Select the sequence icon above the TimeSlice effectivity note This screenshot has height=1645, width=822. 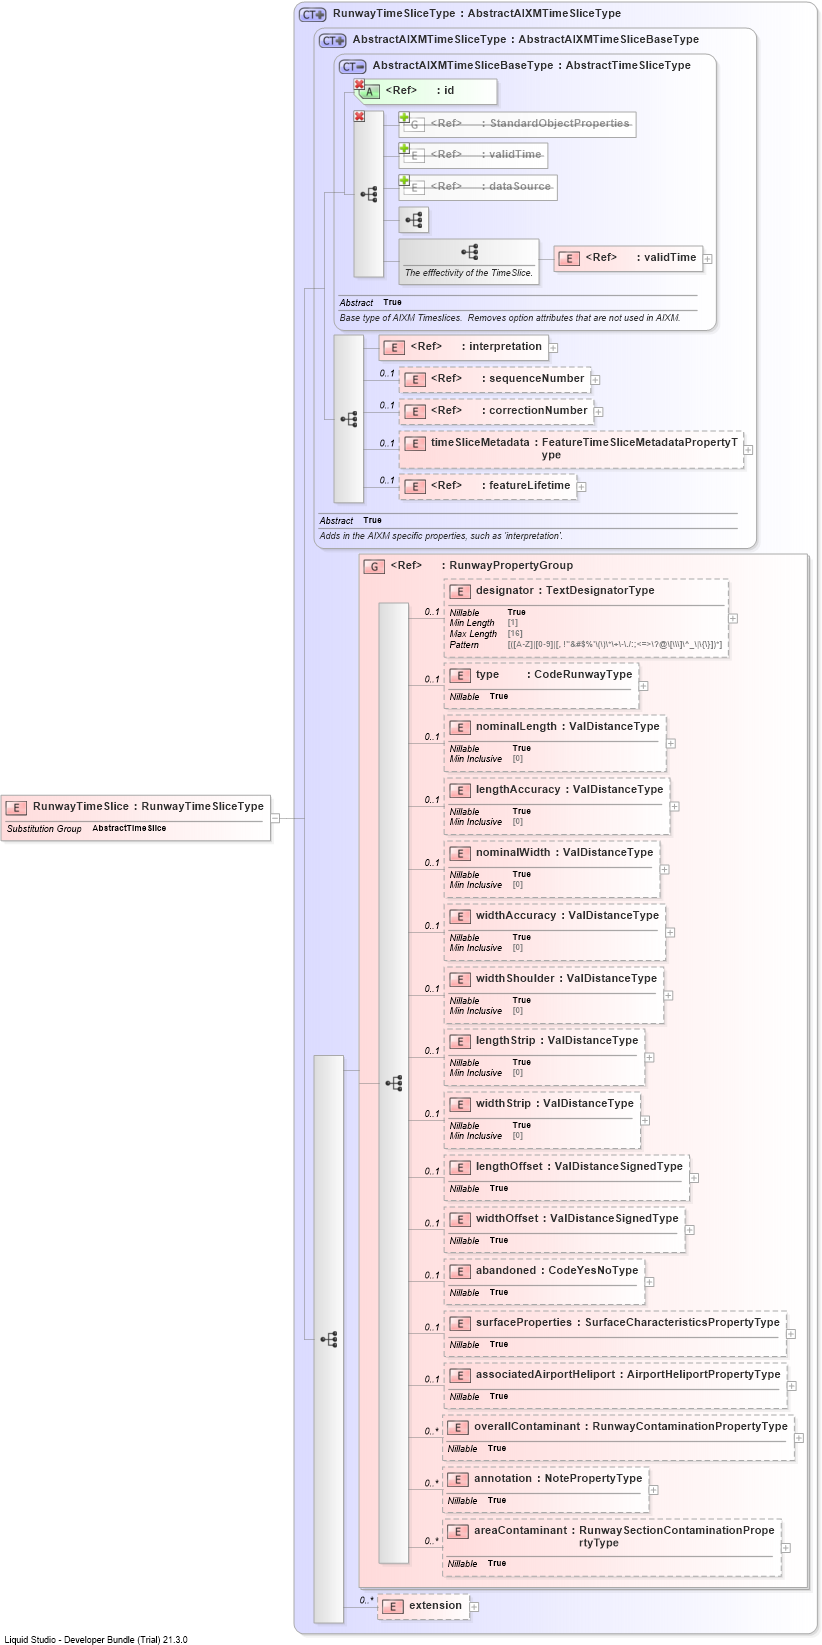(469, 252)
